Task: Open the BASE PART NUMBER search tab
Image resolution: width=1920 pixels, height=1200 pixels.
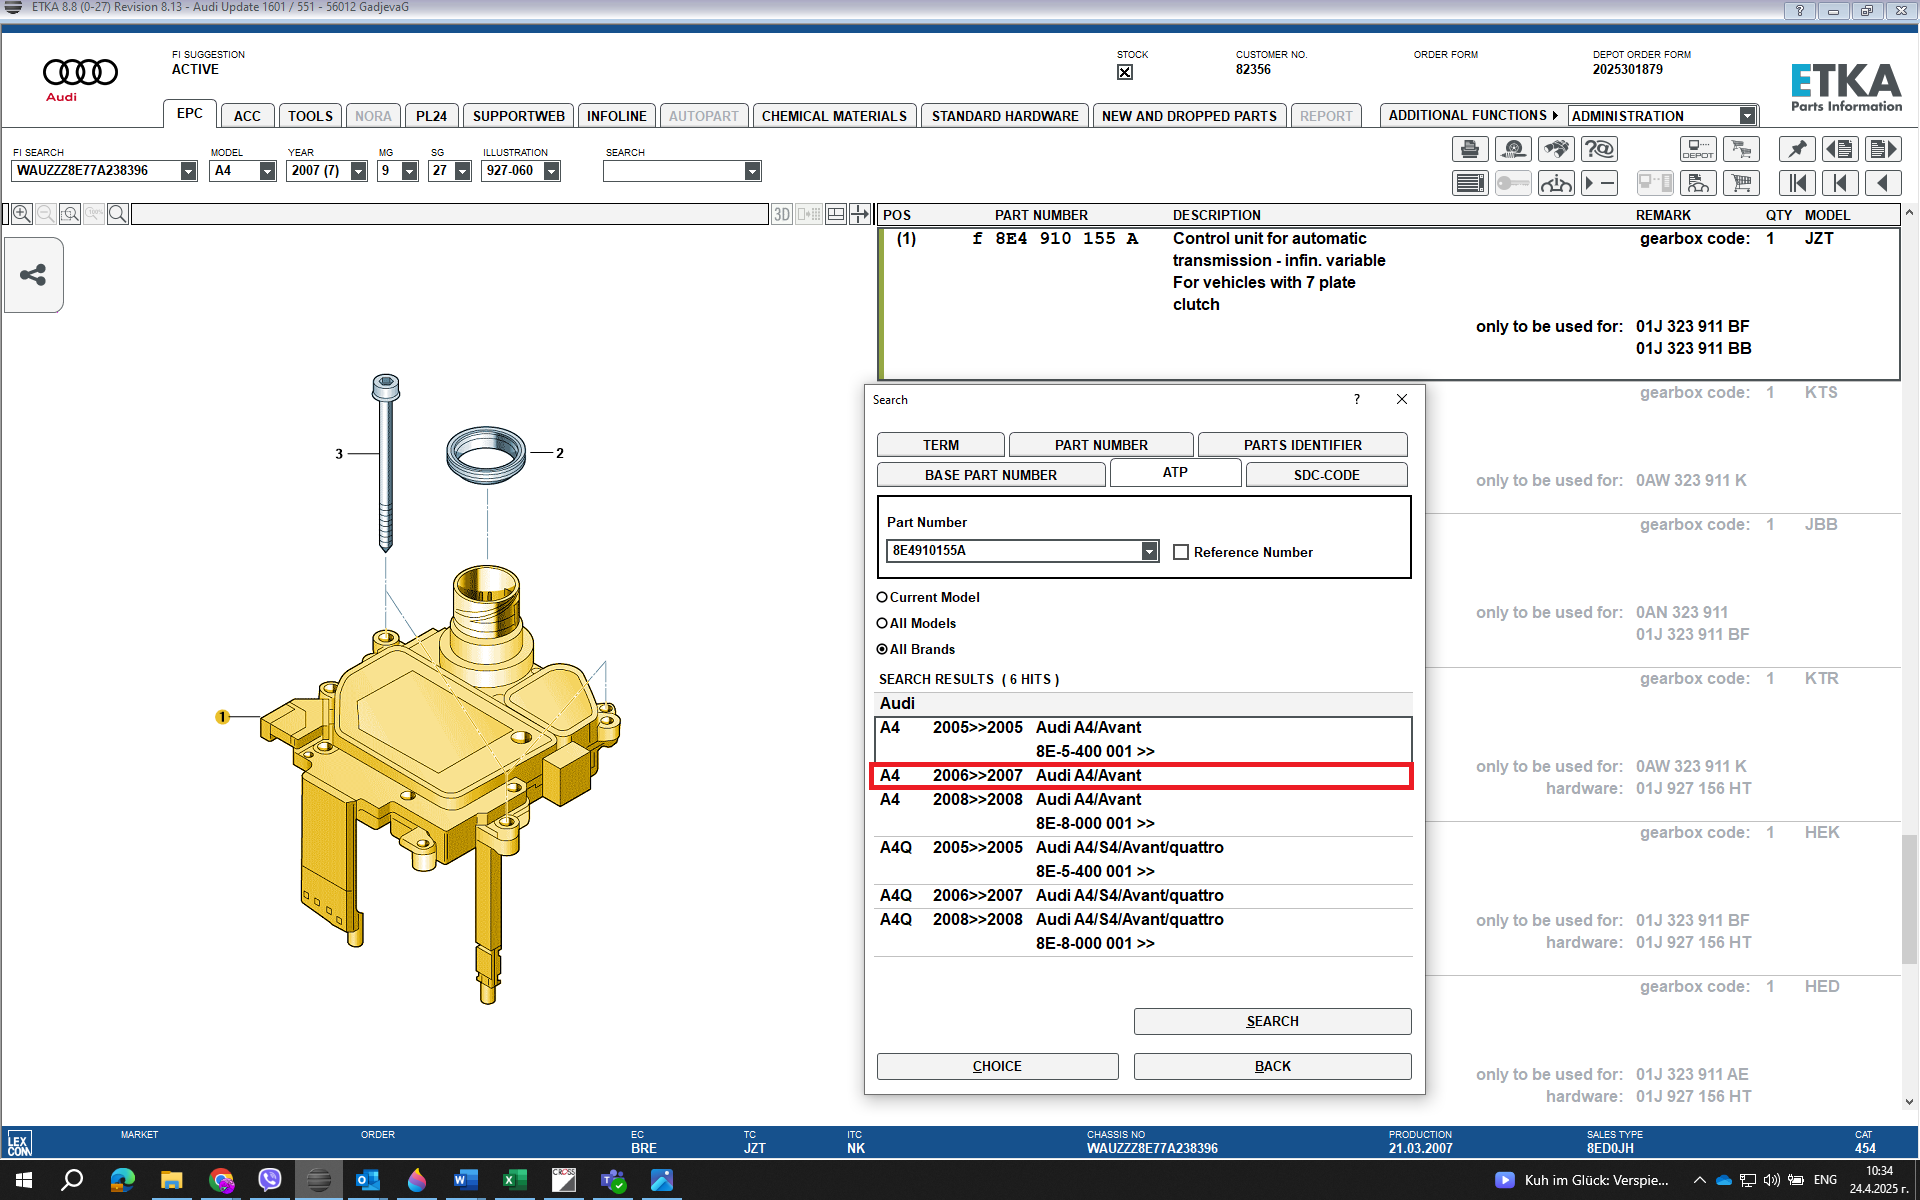Action: 991,475
